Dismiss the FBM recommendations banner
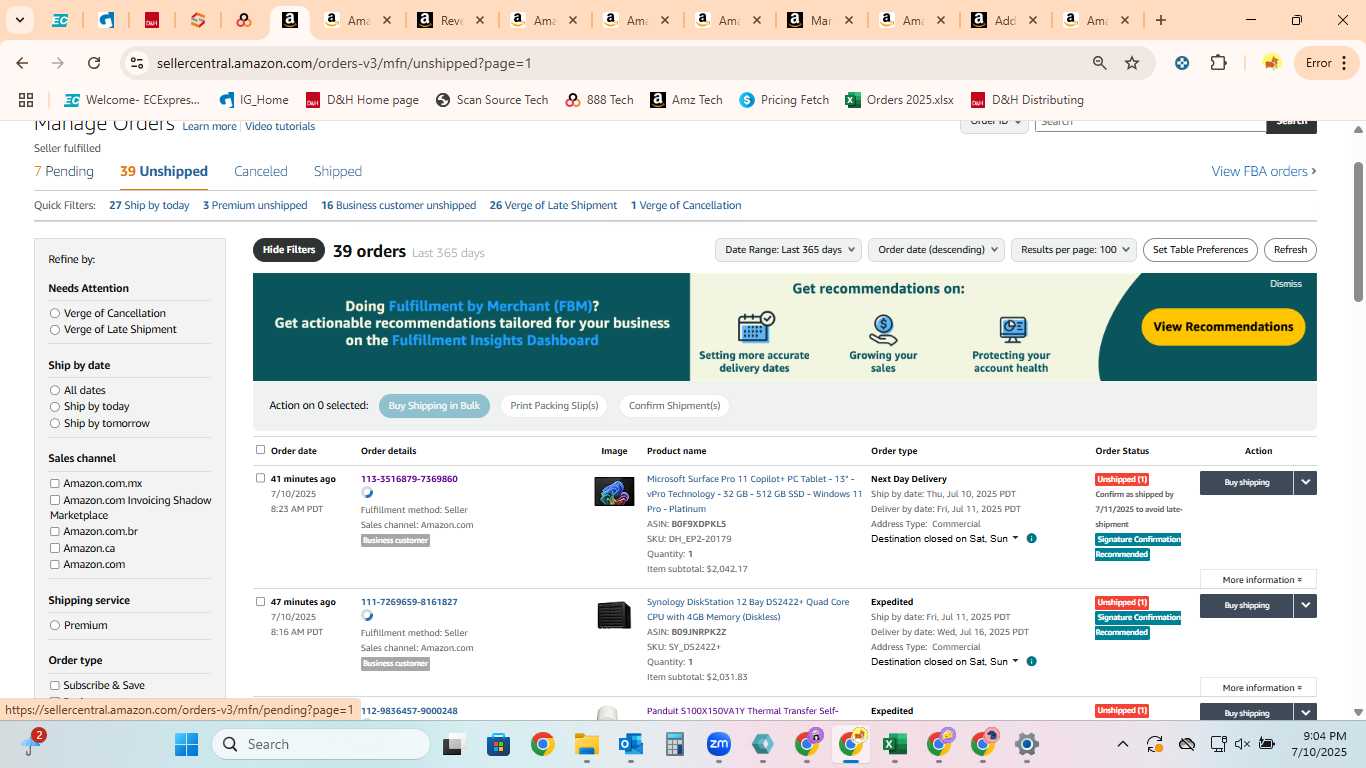The height and width of the screenshot is (768, 1366). [x=1285, y=284]
